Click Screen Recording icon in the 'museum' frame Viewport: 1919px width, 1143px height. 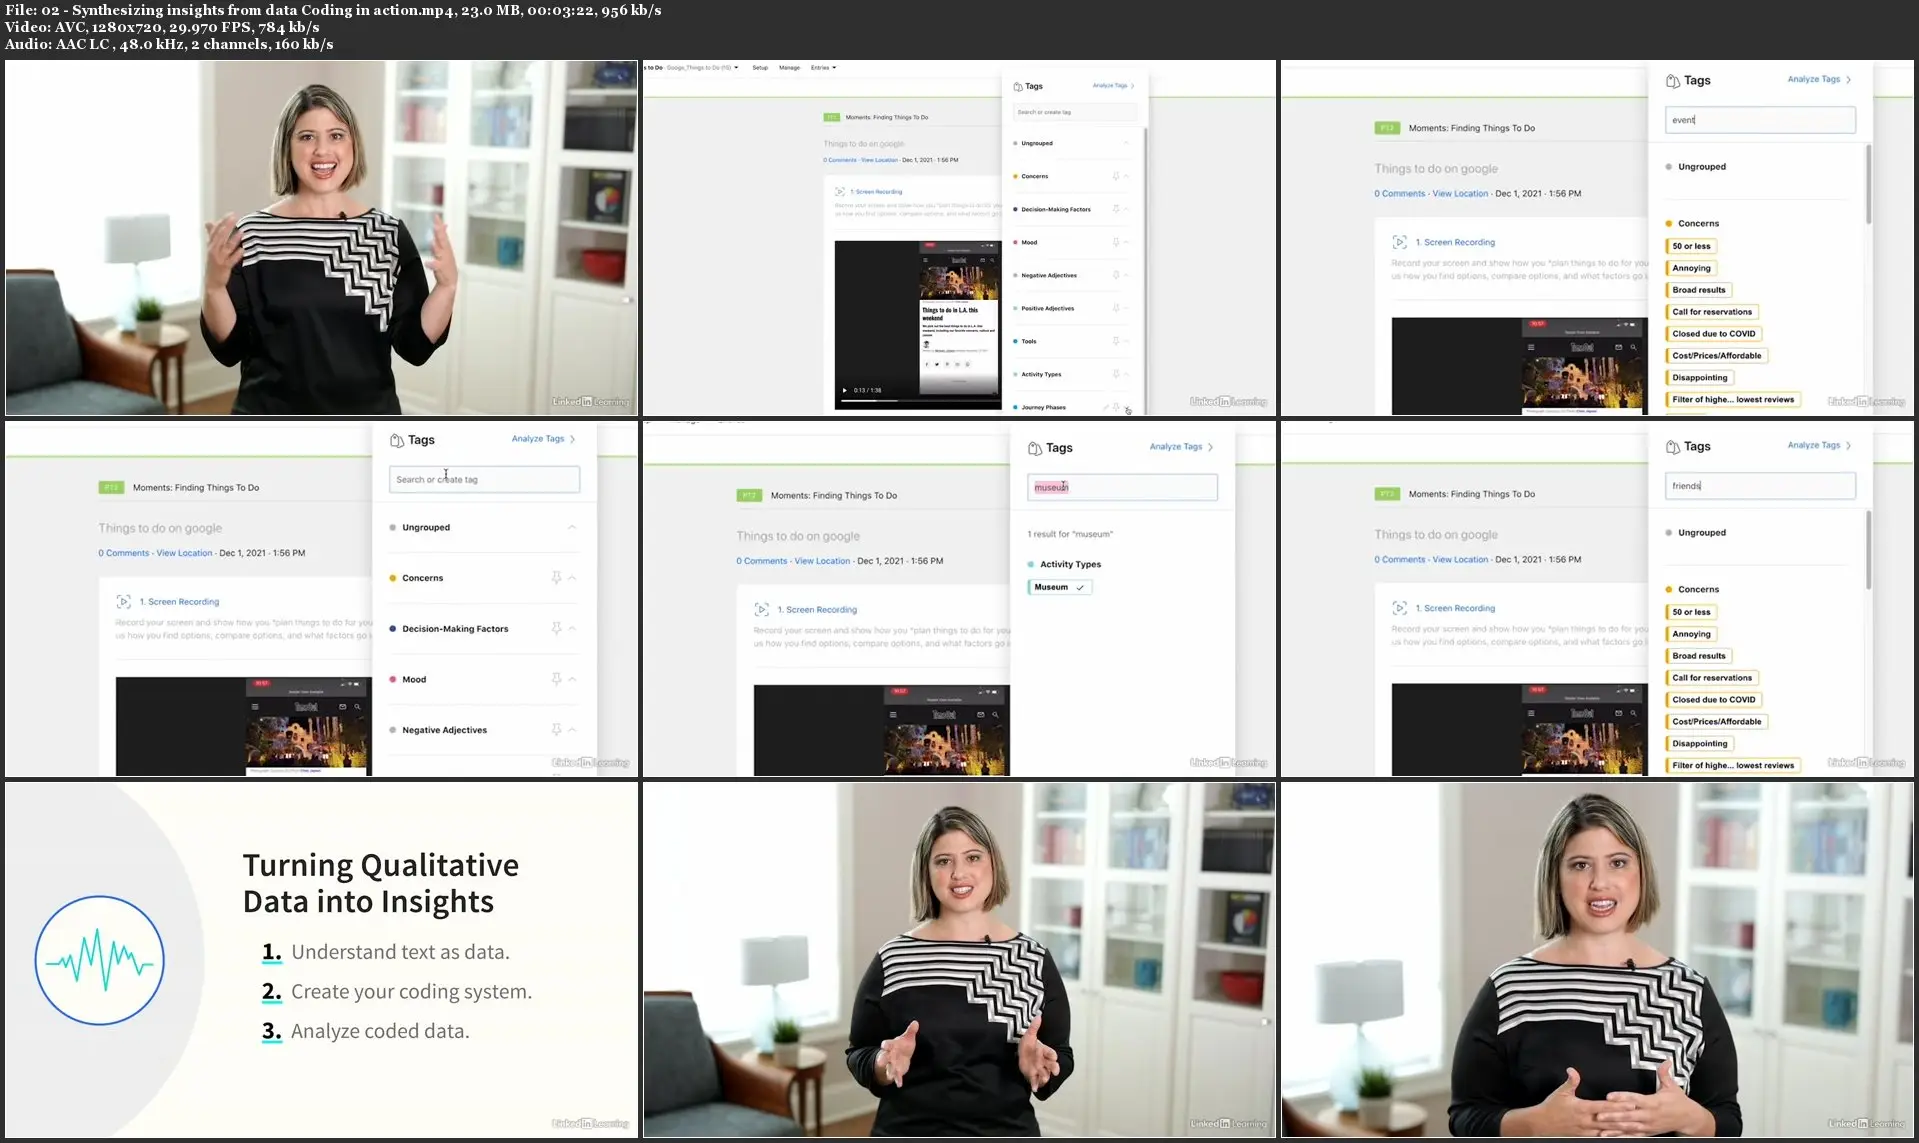click(x=761, y=609)
